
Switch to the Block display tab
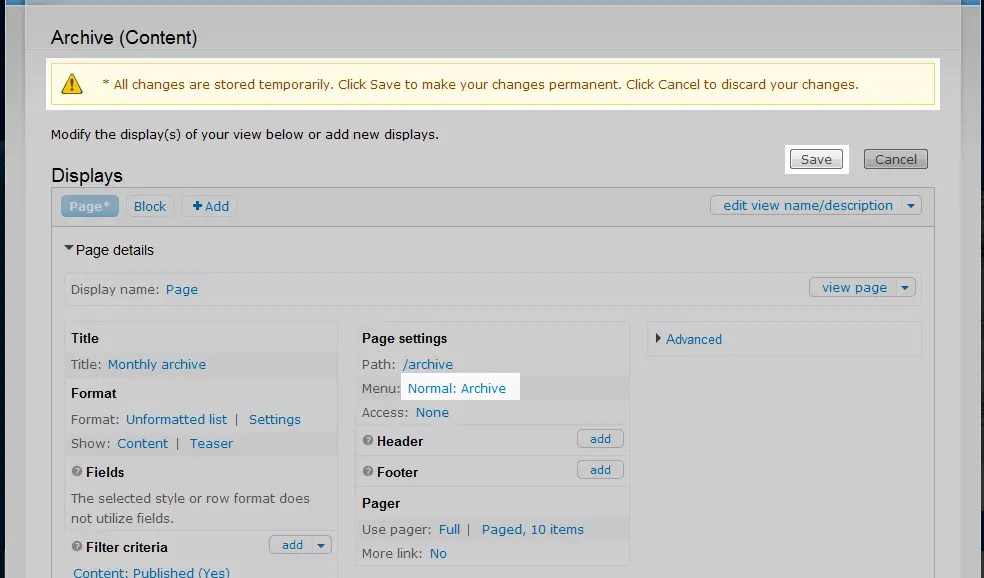point(149,206)
